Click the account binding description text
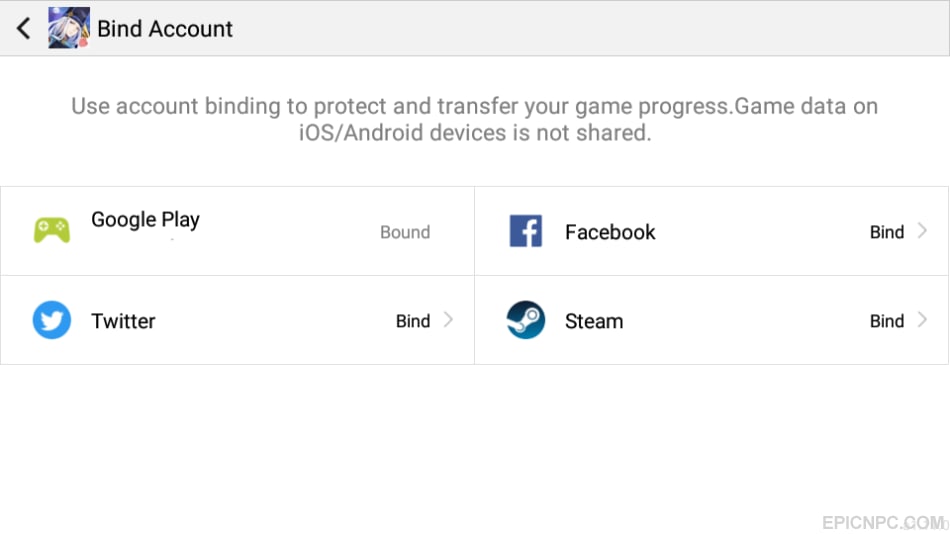The image size is (950, 534). point(475,119)
